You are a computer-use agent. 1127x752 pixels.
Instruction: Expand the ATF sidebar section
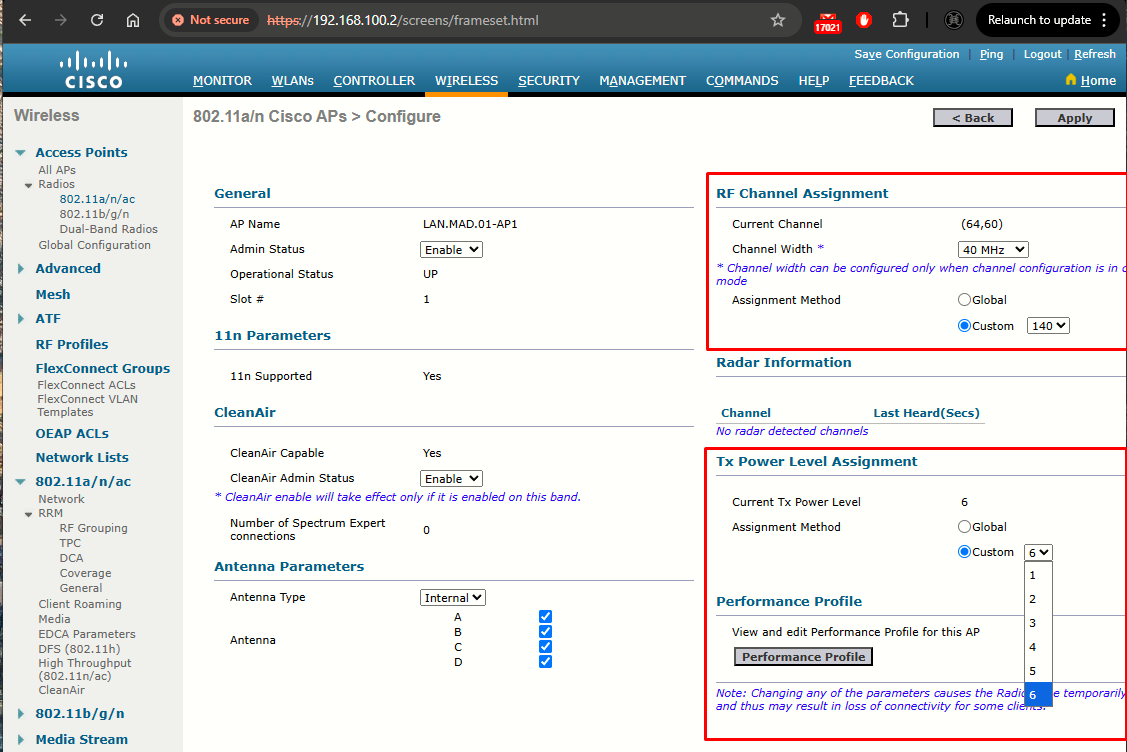tap(21, 318)
